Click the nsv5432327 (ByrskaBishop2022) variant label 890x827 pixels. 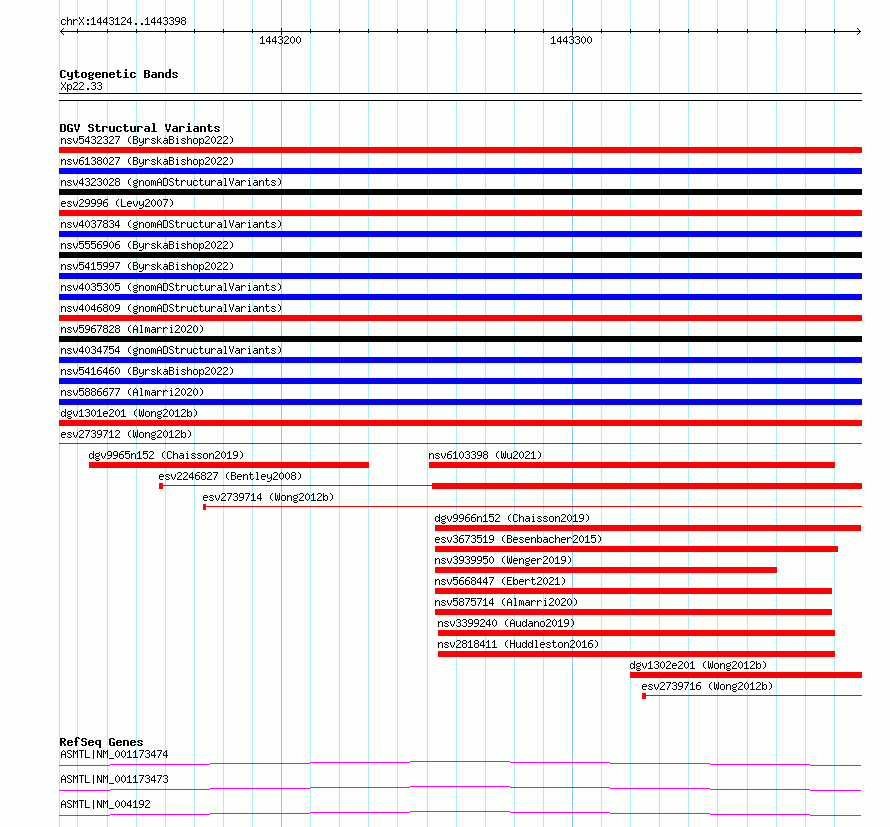coord(147,140)
